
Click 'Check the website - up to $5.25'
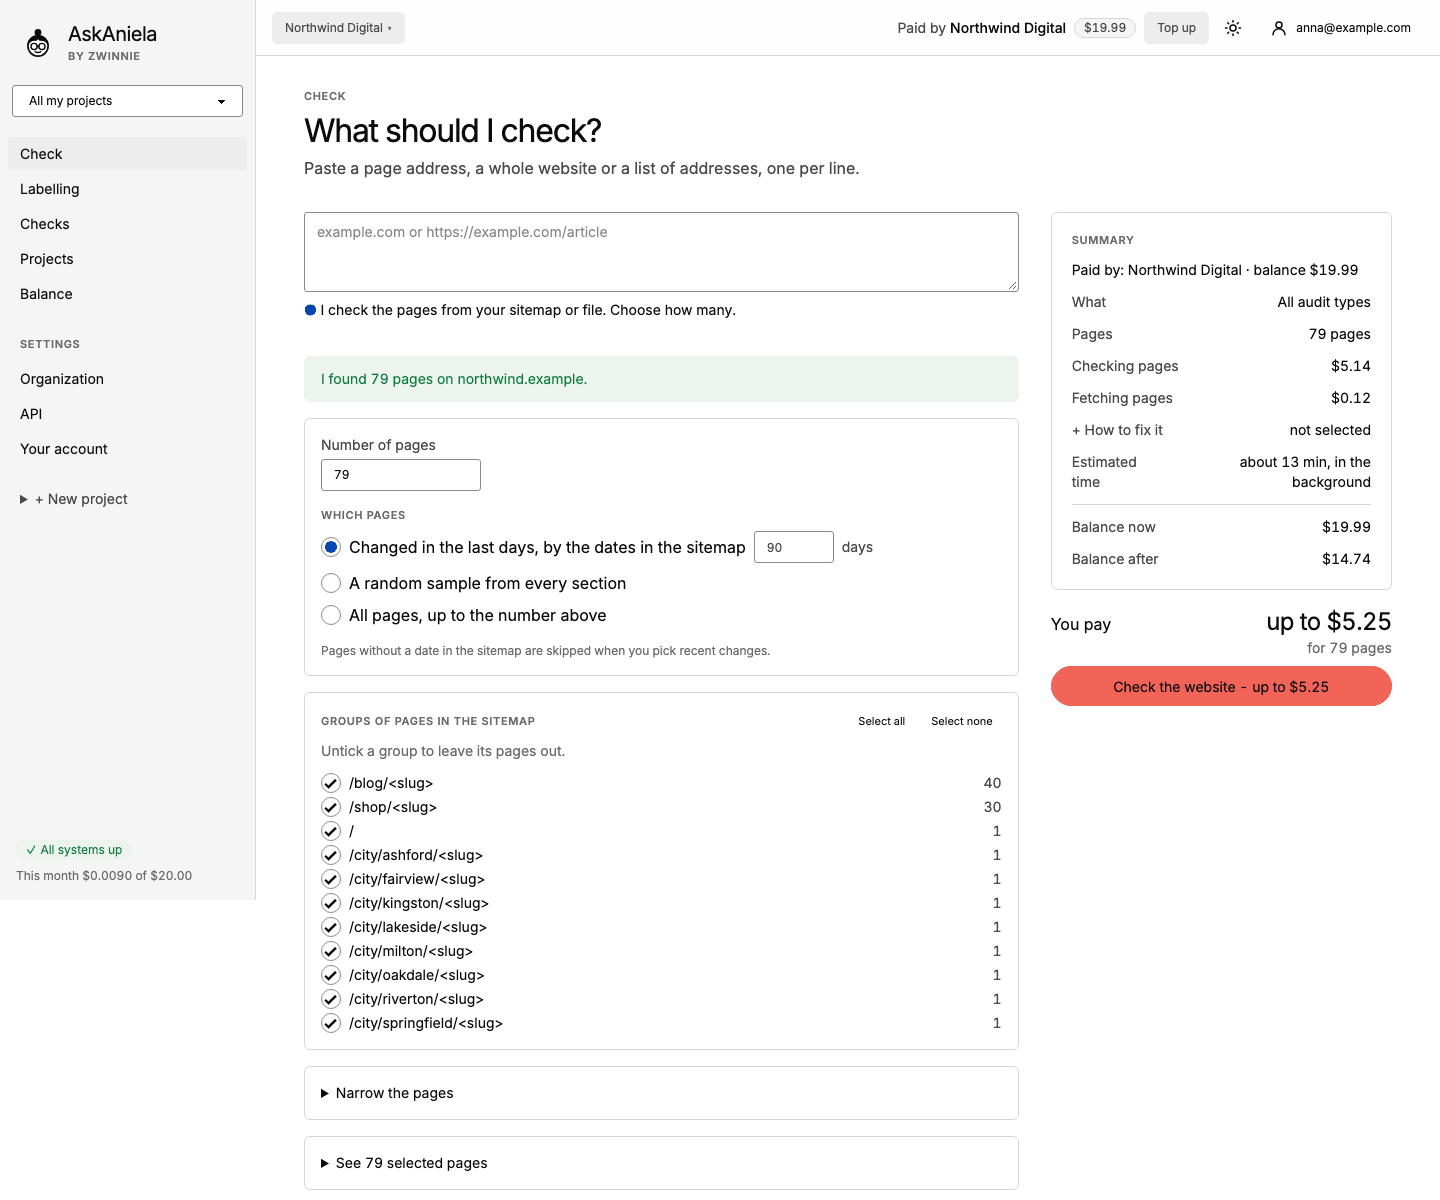[1221, 687]
